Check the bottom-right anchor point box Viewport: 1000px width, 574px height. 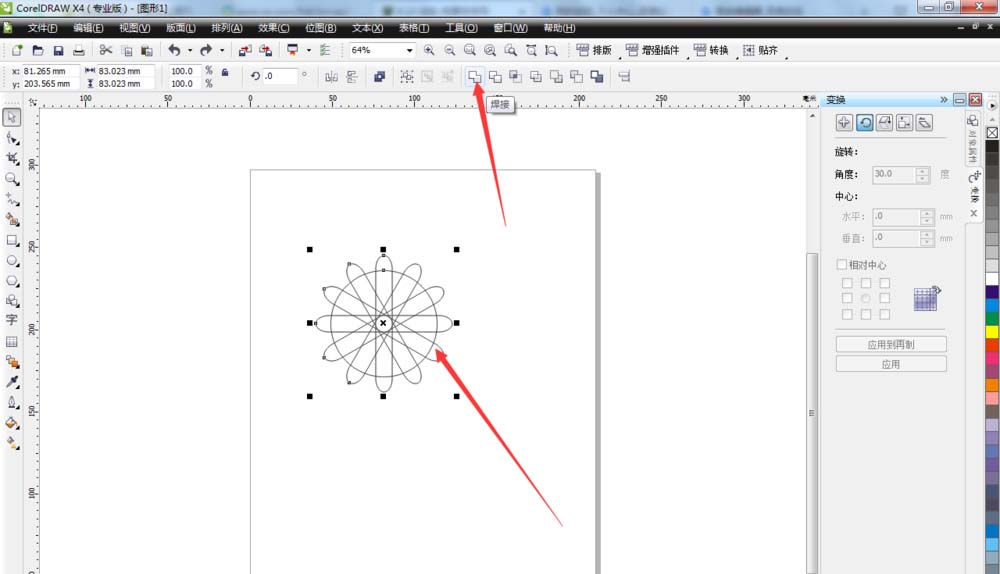885,314
